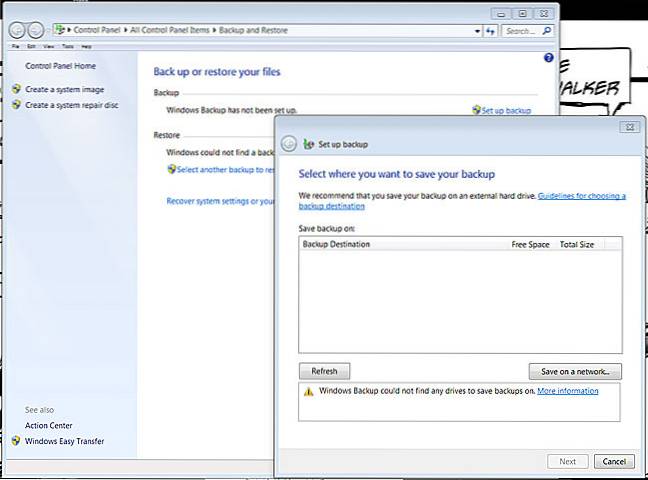Click back arrow in Set up backup dialog

click(x=288, y=144)
